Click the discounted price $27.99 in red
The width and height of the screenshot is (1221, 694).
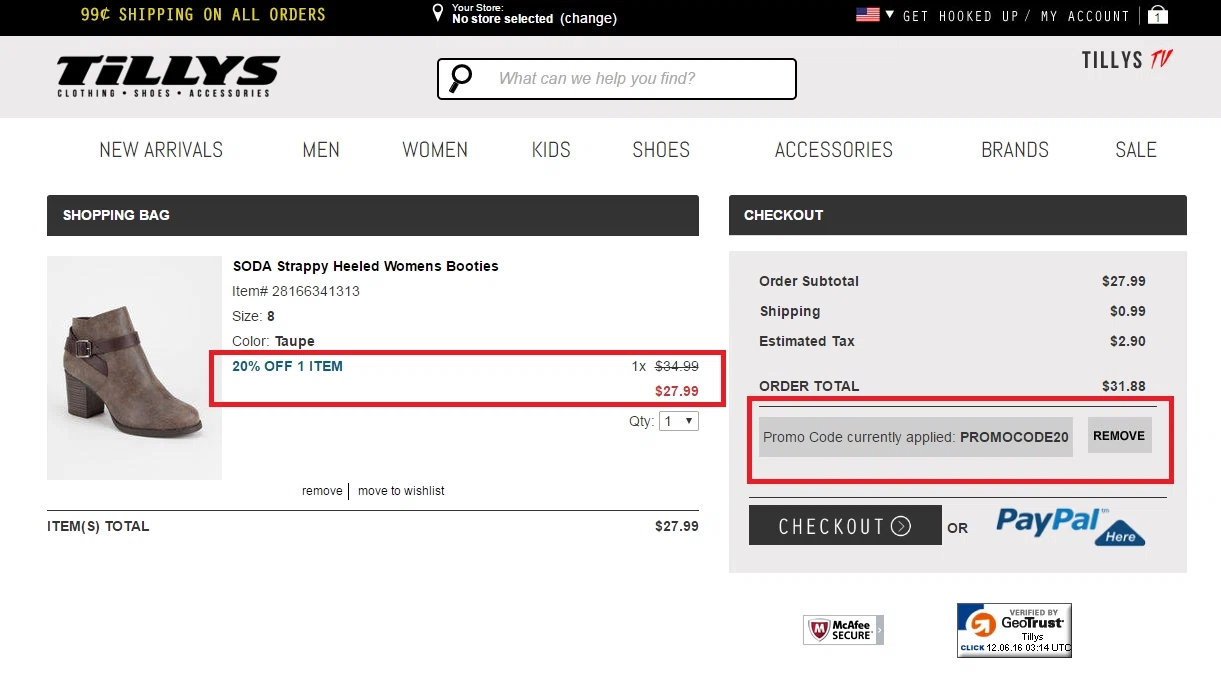pos(677,391)
